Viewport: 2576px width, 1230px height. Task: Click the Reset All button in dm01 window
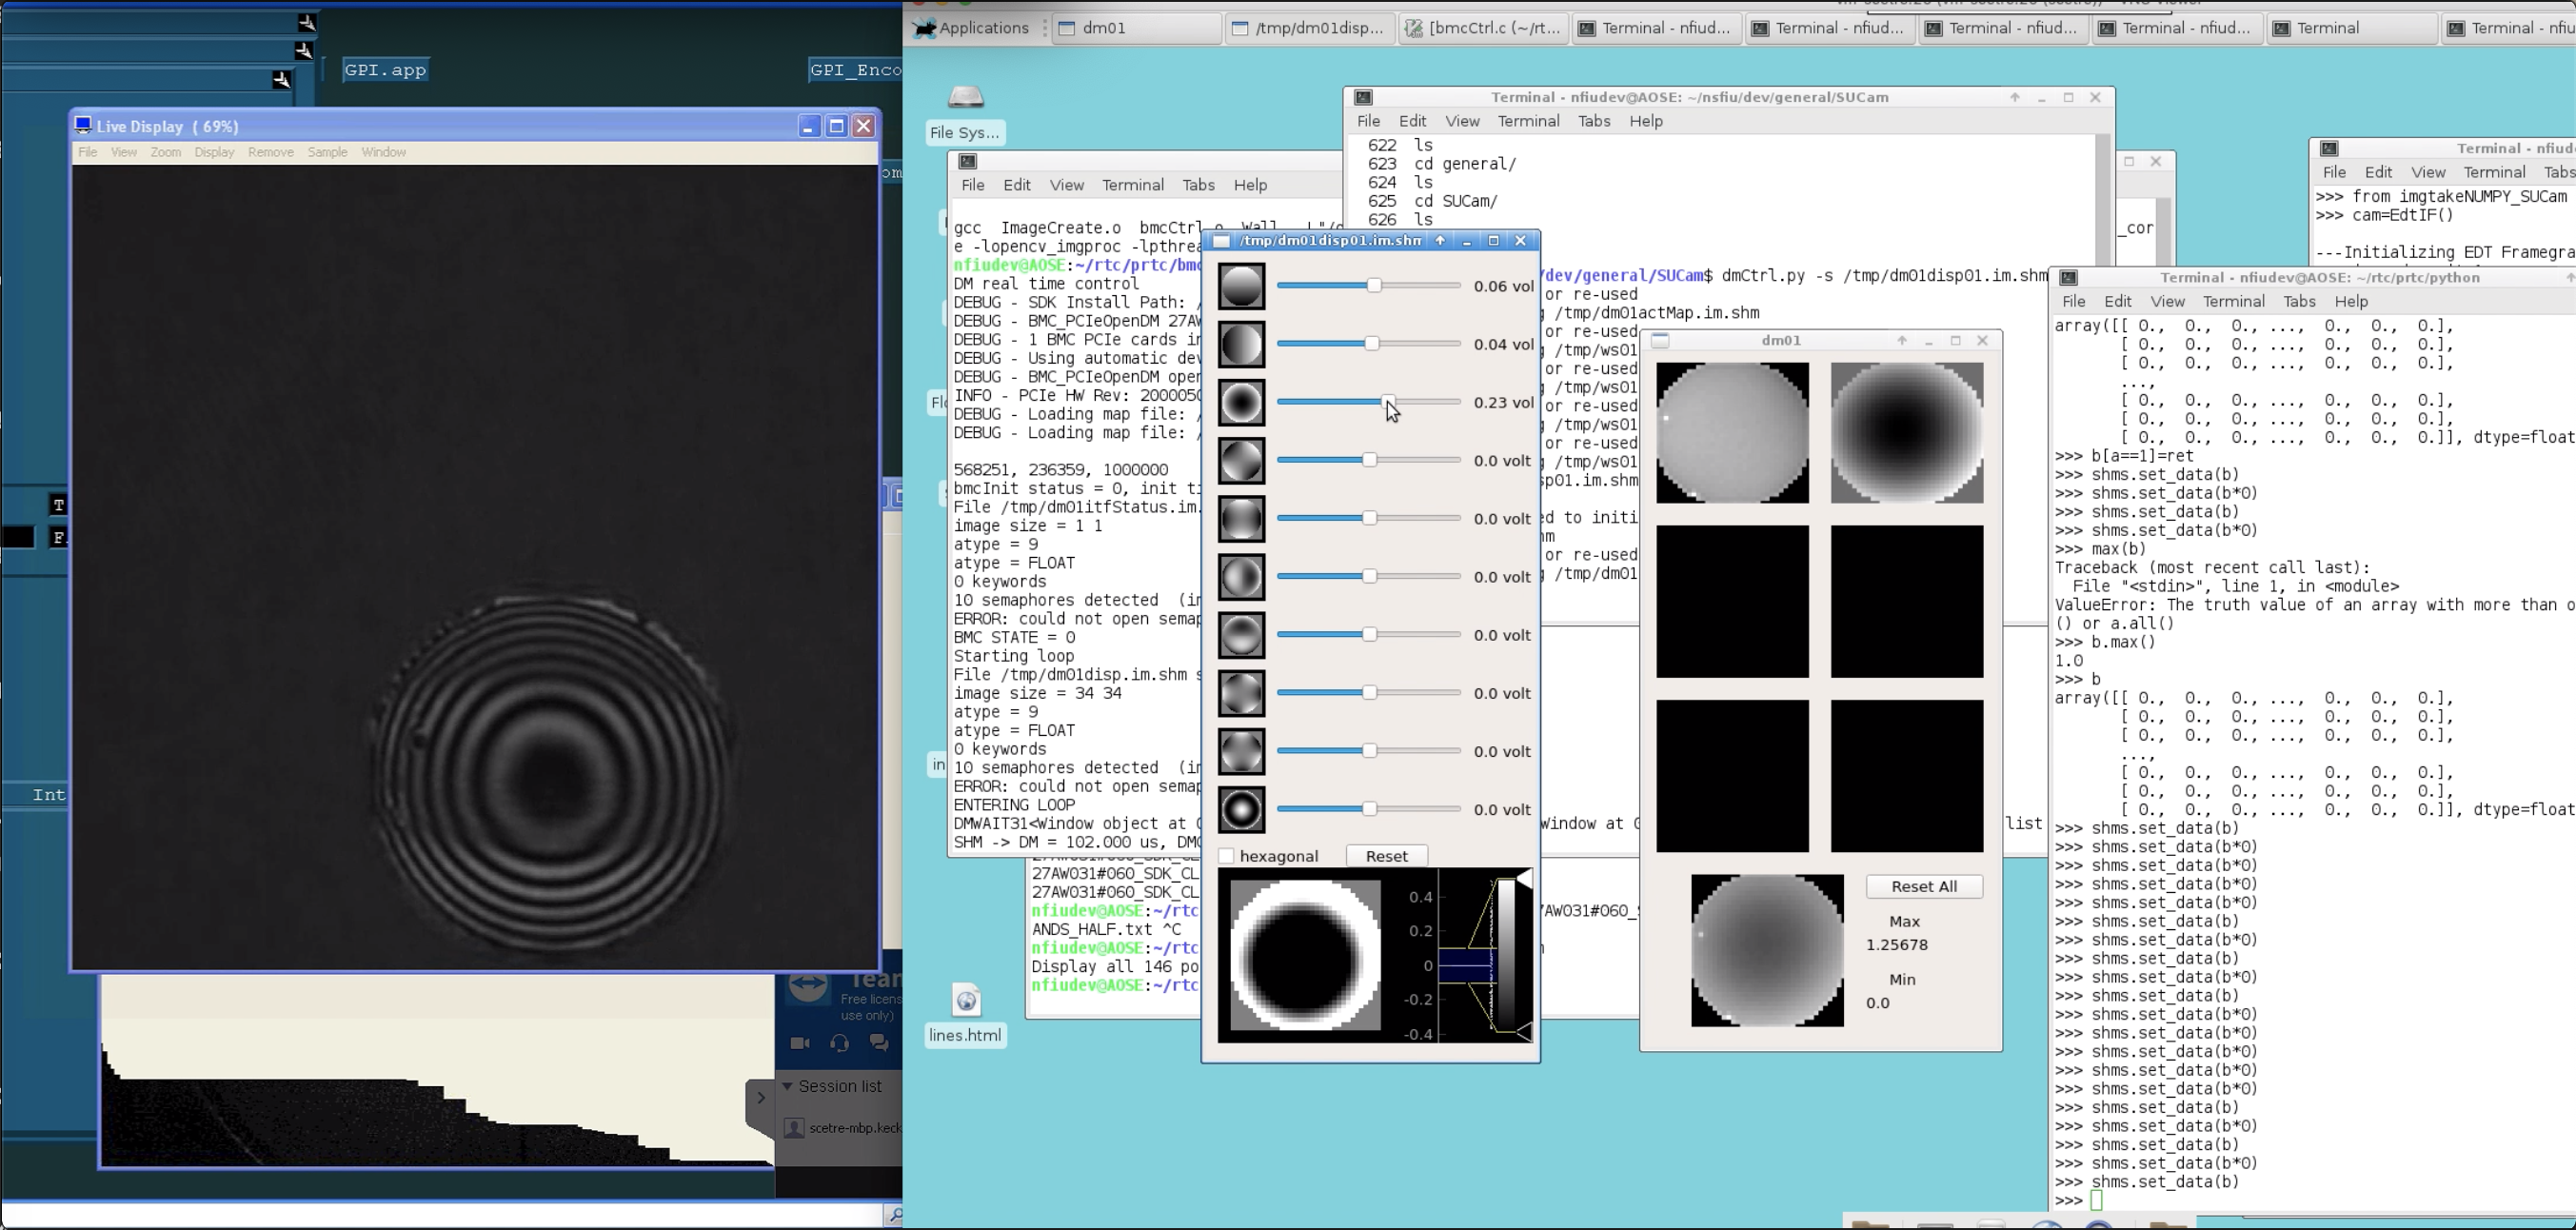coord(1924,887)
